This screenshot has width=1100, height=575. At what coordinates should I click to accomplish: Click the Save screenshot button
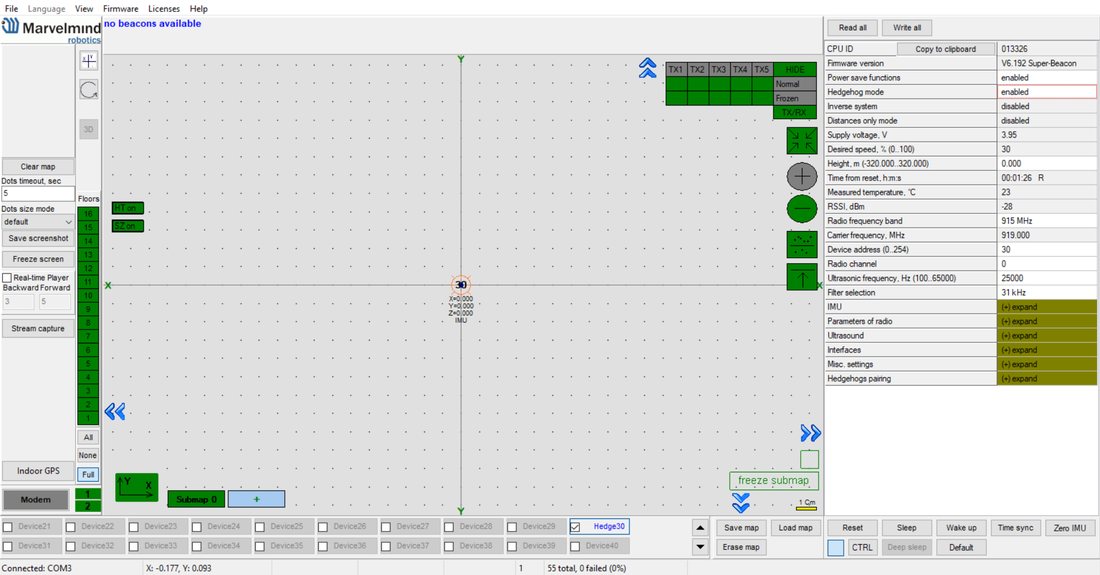tap(38, 238)
